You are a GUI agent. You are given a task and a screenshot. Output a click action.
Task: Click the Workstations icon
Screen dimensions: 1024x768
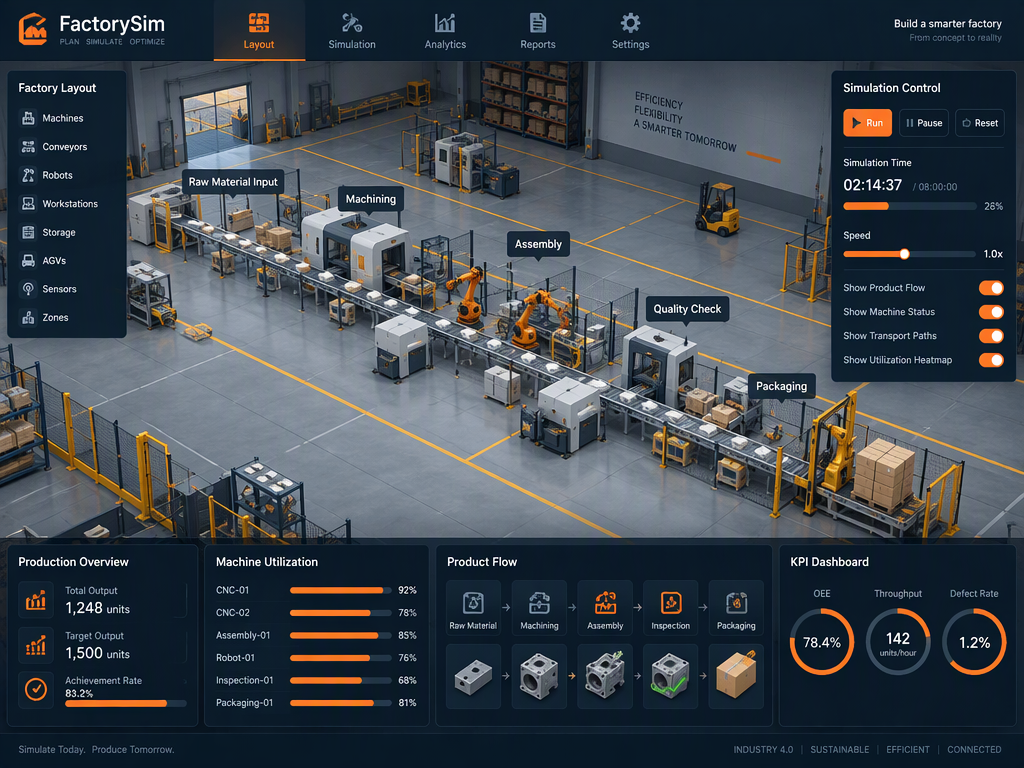click(x=28, y=204)
